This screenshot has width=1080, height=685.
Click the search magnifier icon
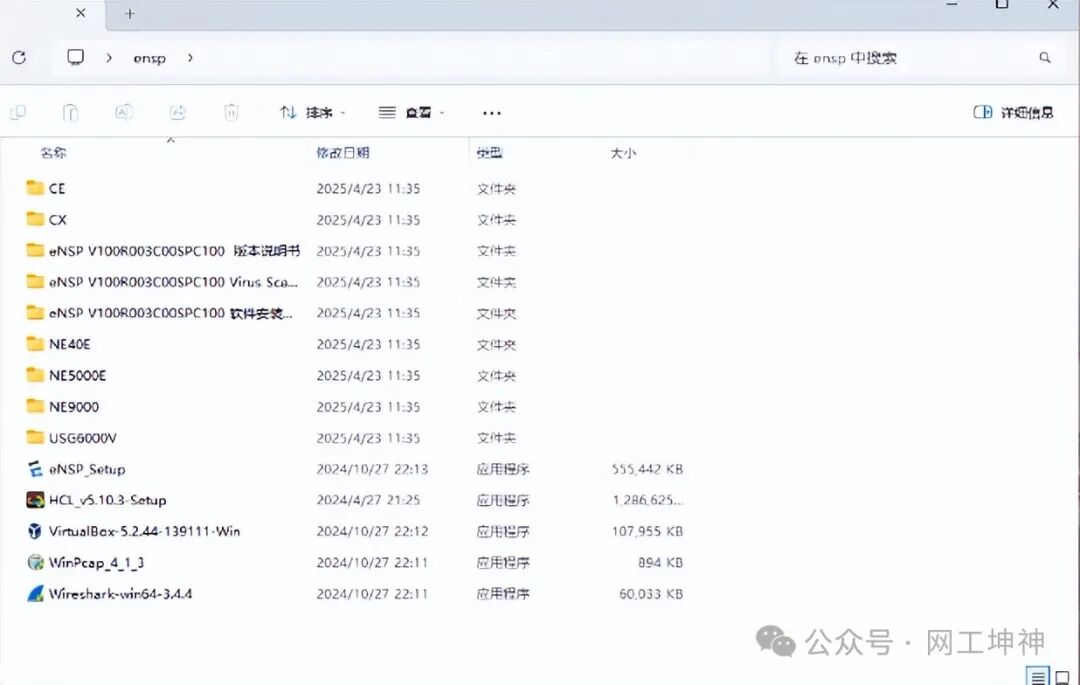(x=1045, y=58)
